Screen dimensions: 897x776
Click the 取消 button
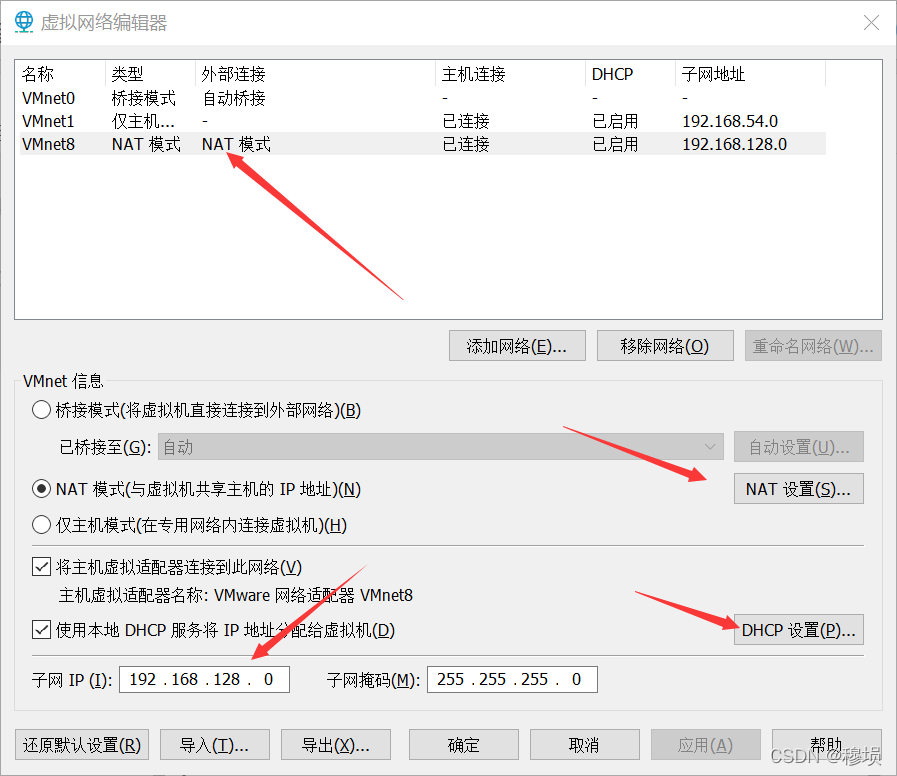[x=585, y=745]
